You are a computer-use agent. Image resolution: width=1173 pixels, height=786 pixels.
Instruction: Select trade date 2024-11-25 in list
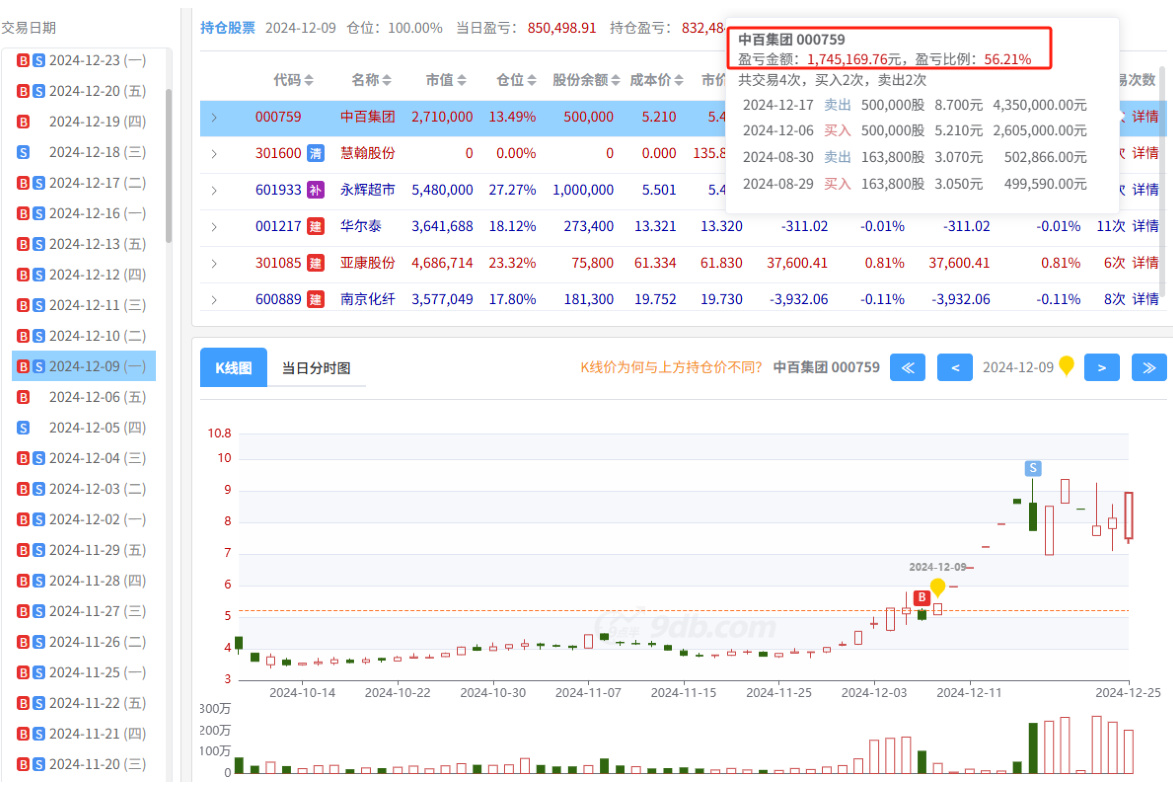point(84,673)
